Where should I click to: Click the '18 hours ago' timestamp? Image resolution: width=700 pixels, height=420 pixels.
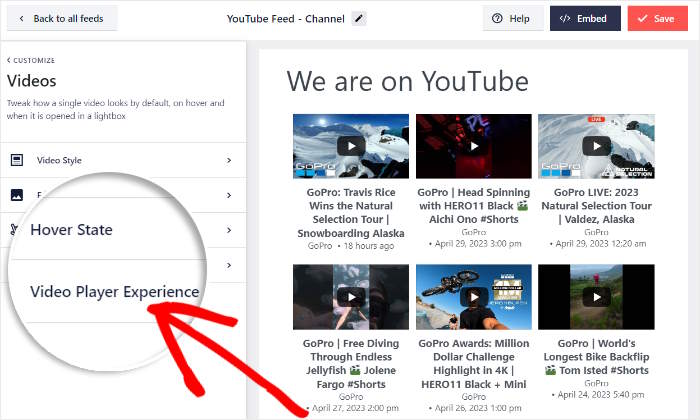point(369,246)
